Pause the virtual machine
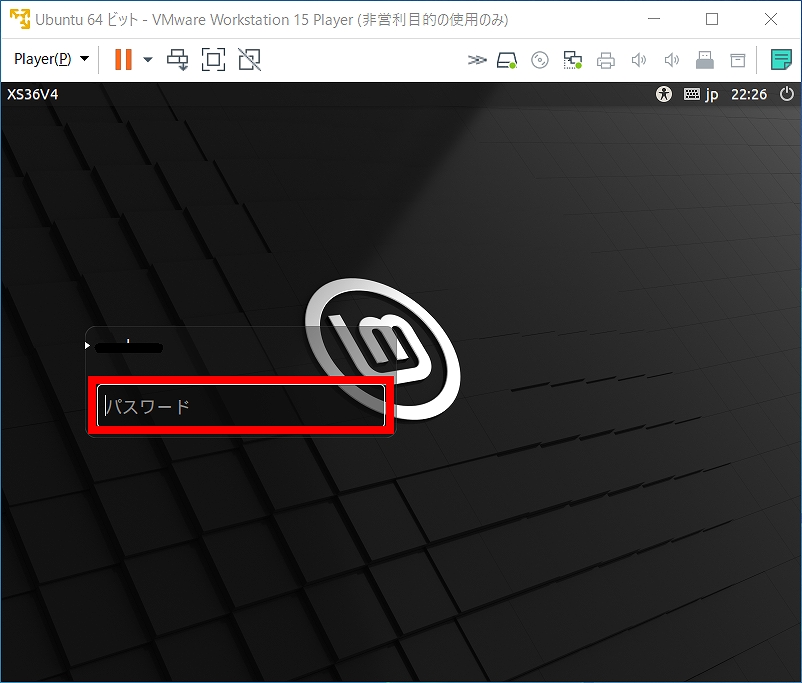The height and width of the screenshot is (683, 802). pos(123,59)
